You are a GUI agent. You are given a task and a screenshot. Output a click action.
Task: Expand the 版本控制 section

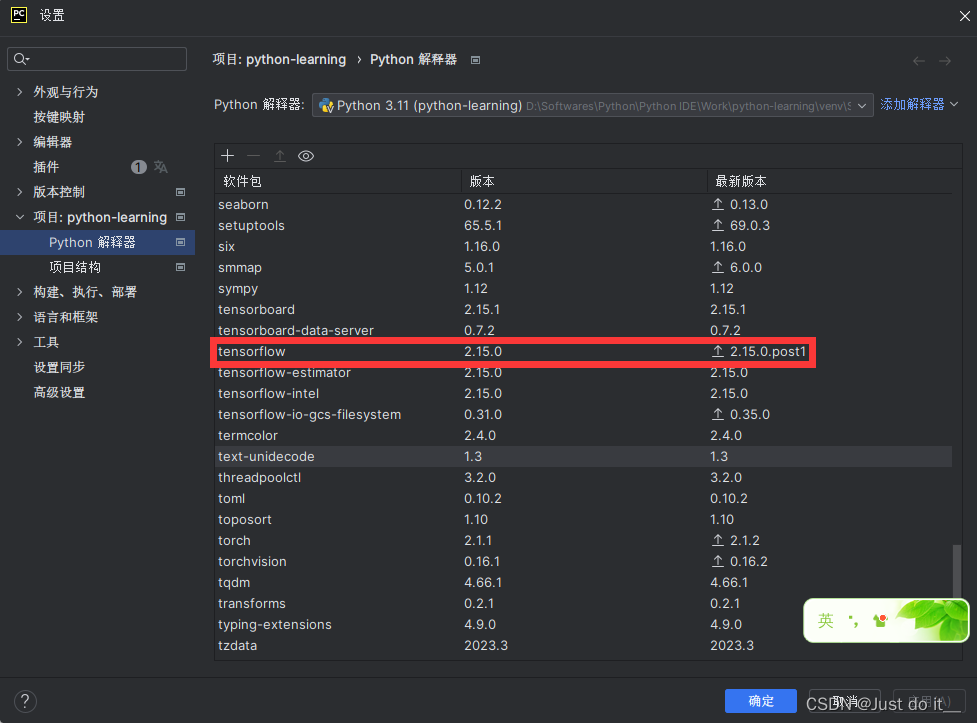pyautogui.click(x=19, y=192)
